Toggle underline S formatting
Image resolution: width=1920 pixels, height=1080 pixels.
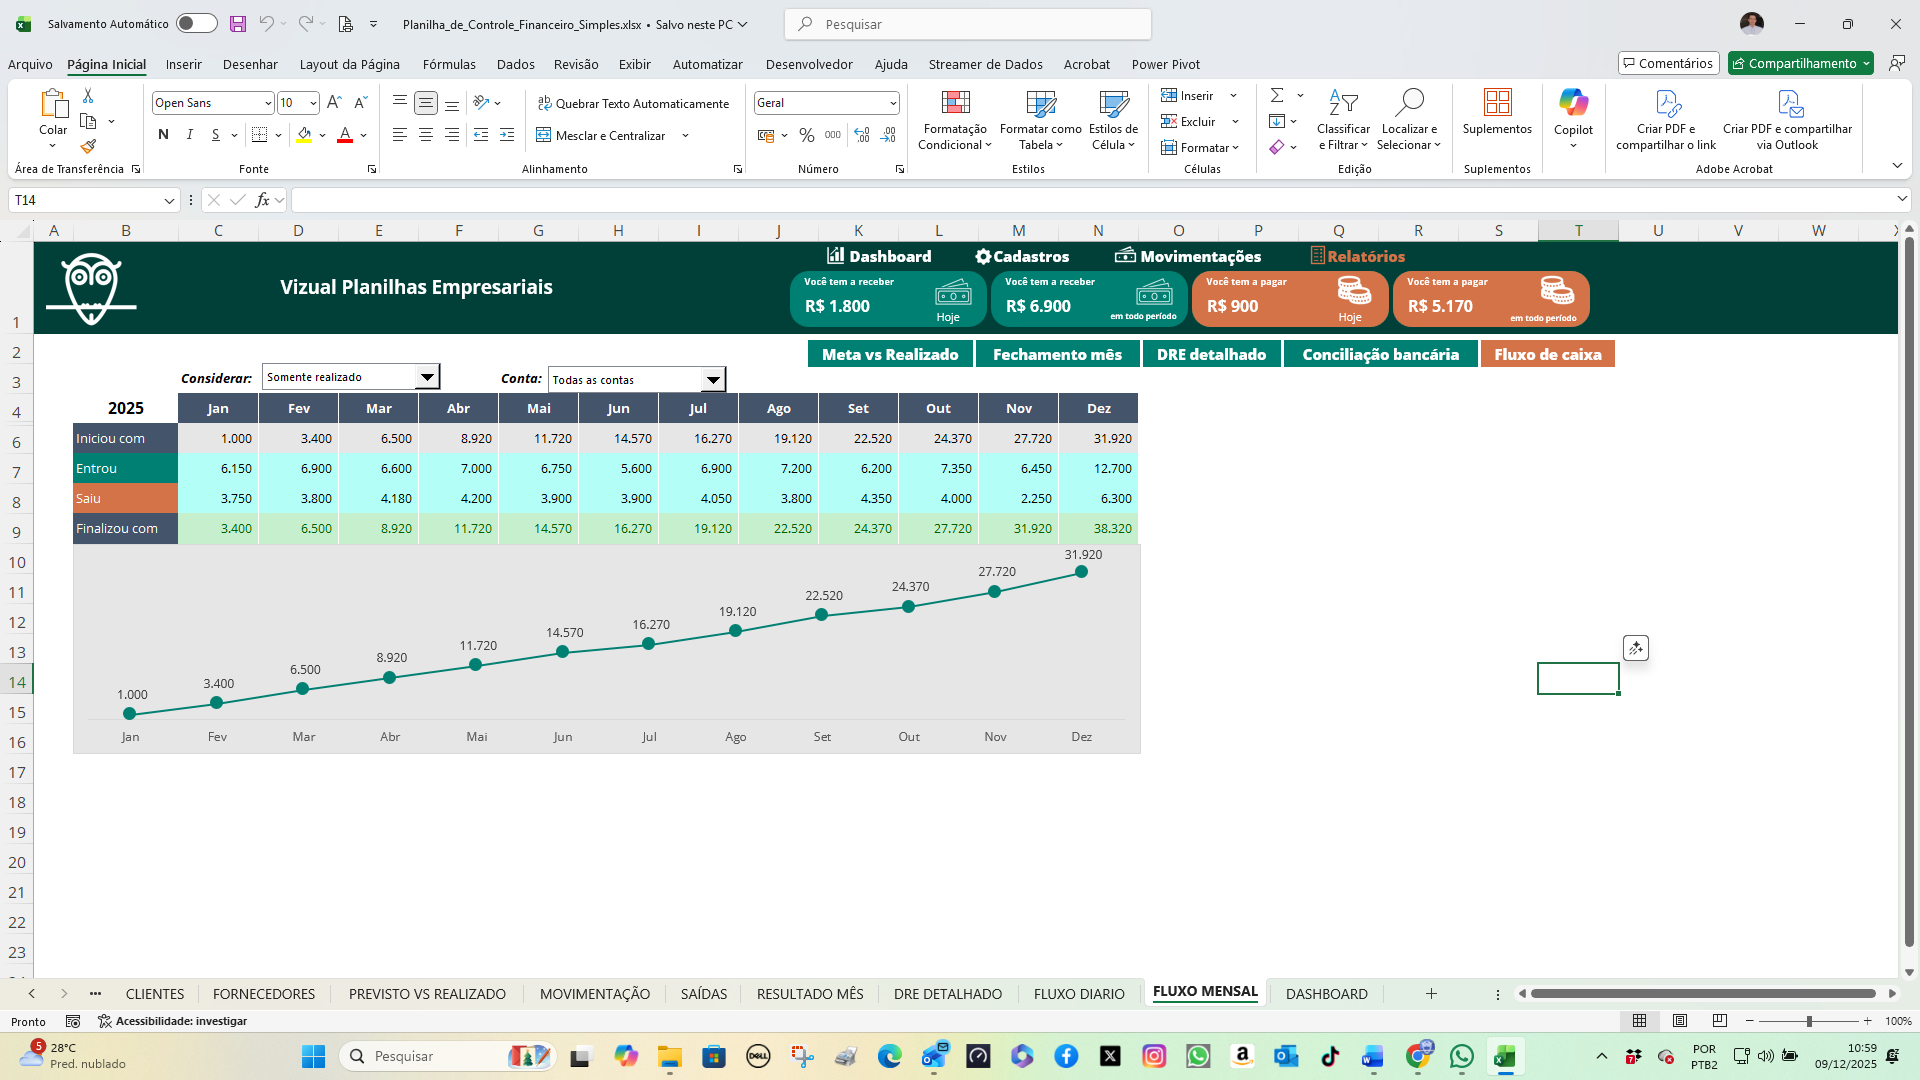point(215,135)
